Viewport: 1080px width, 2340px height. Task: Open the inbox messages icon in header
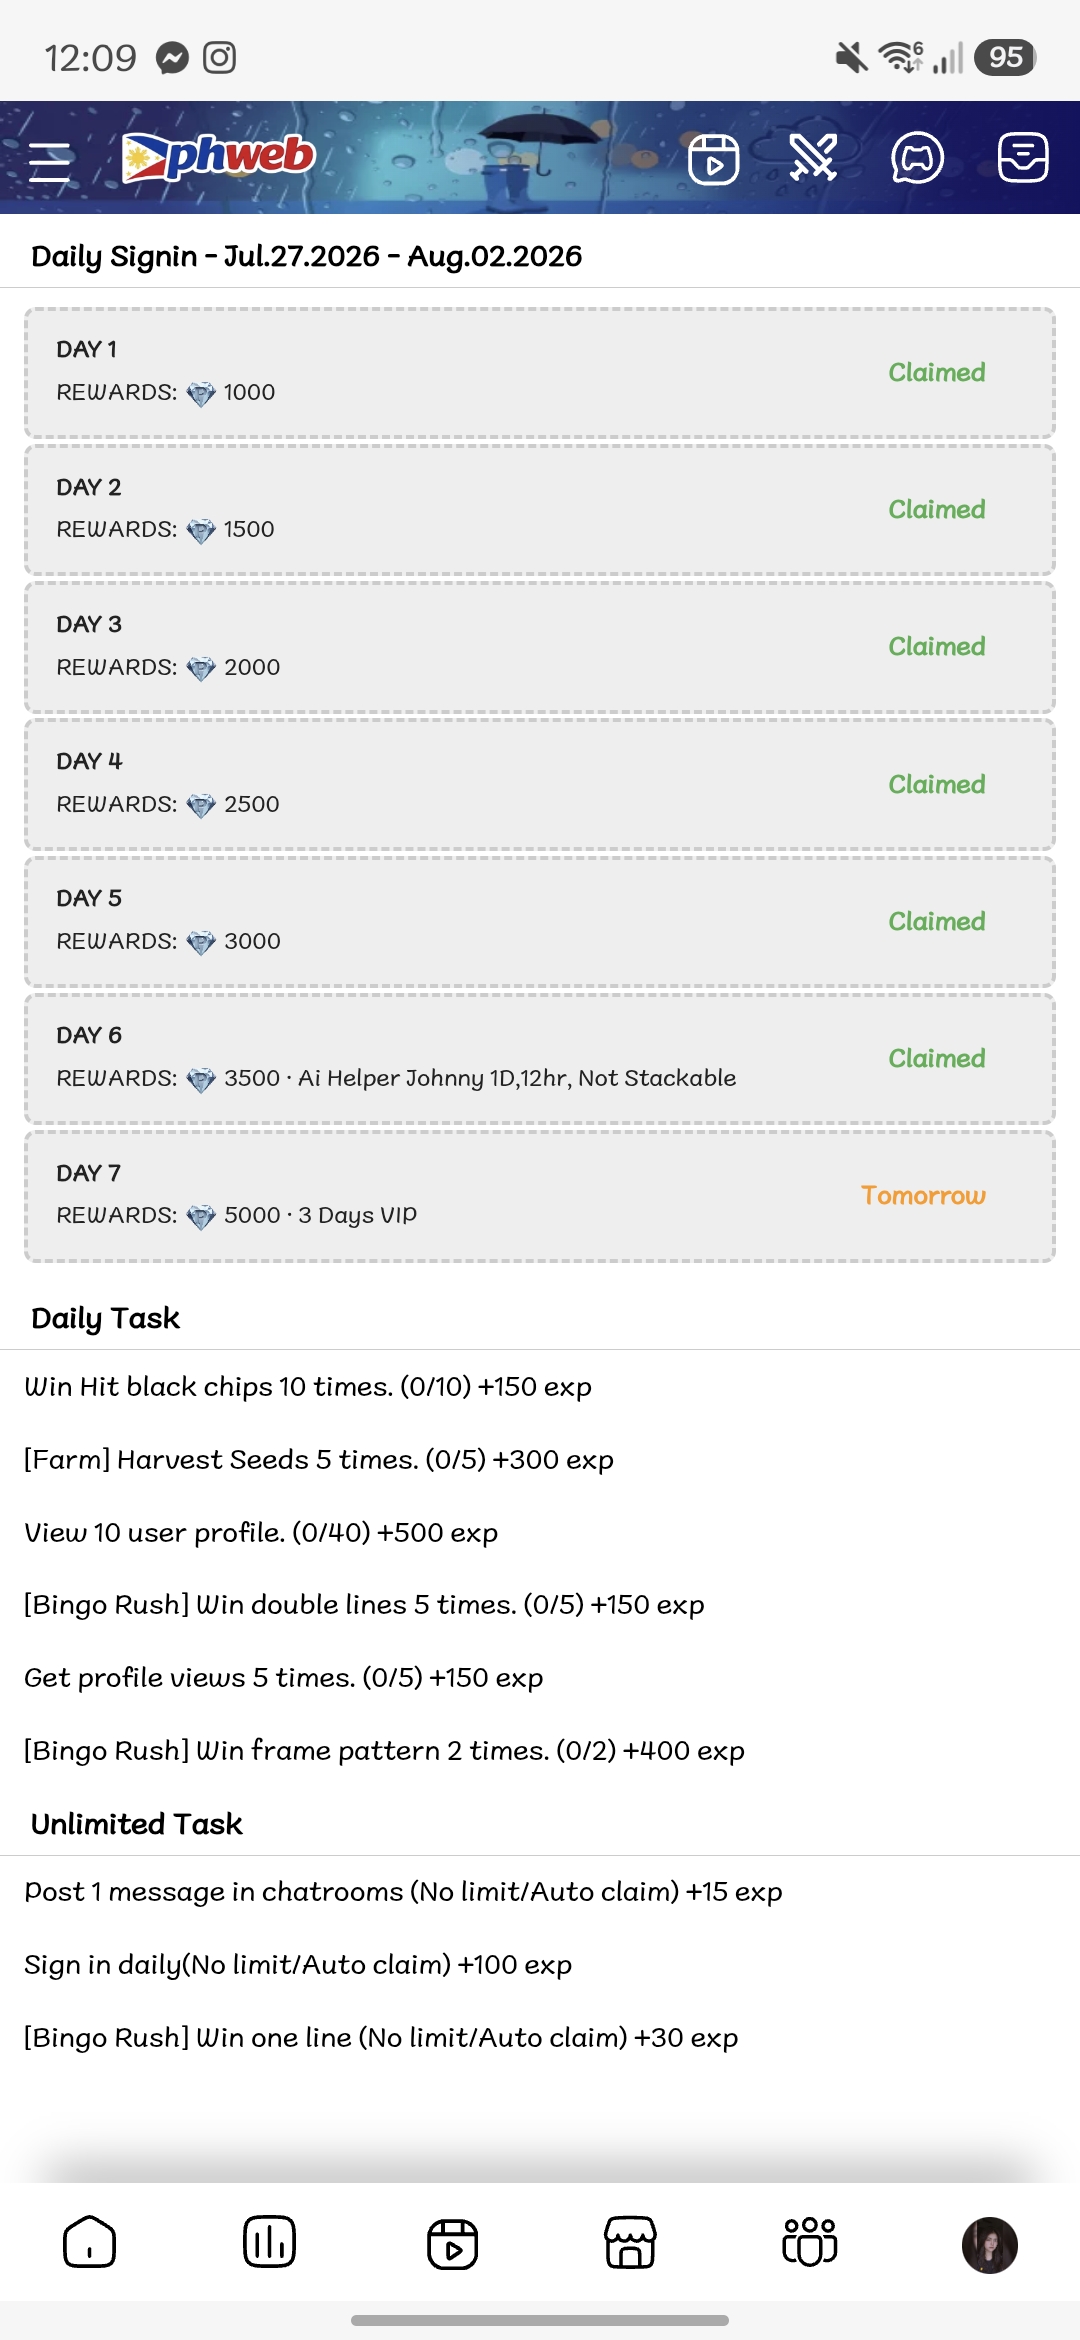coord(1023,158)
